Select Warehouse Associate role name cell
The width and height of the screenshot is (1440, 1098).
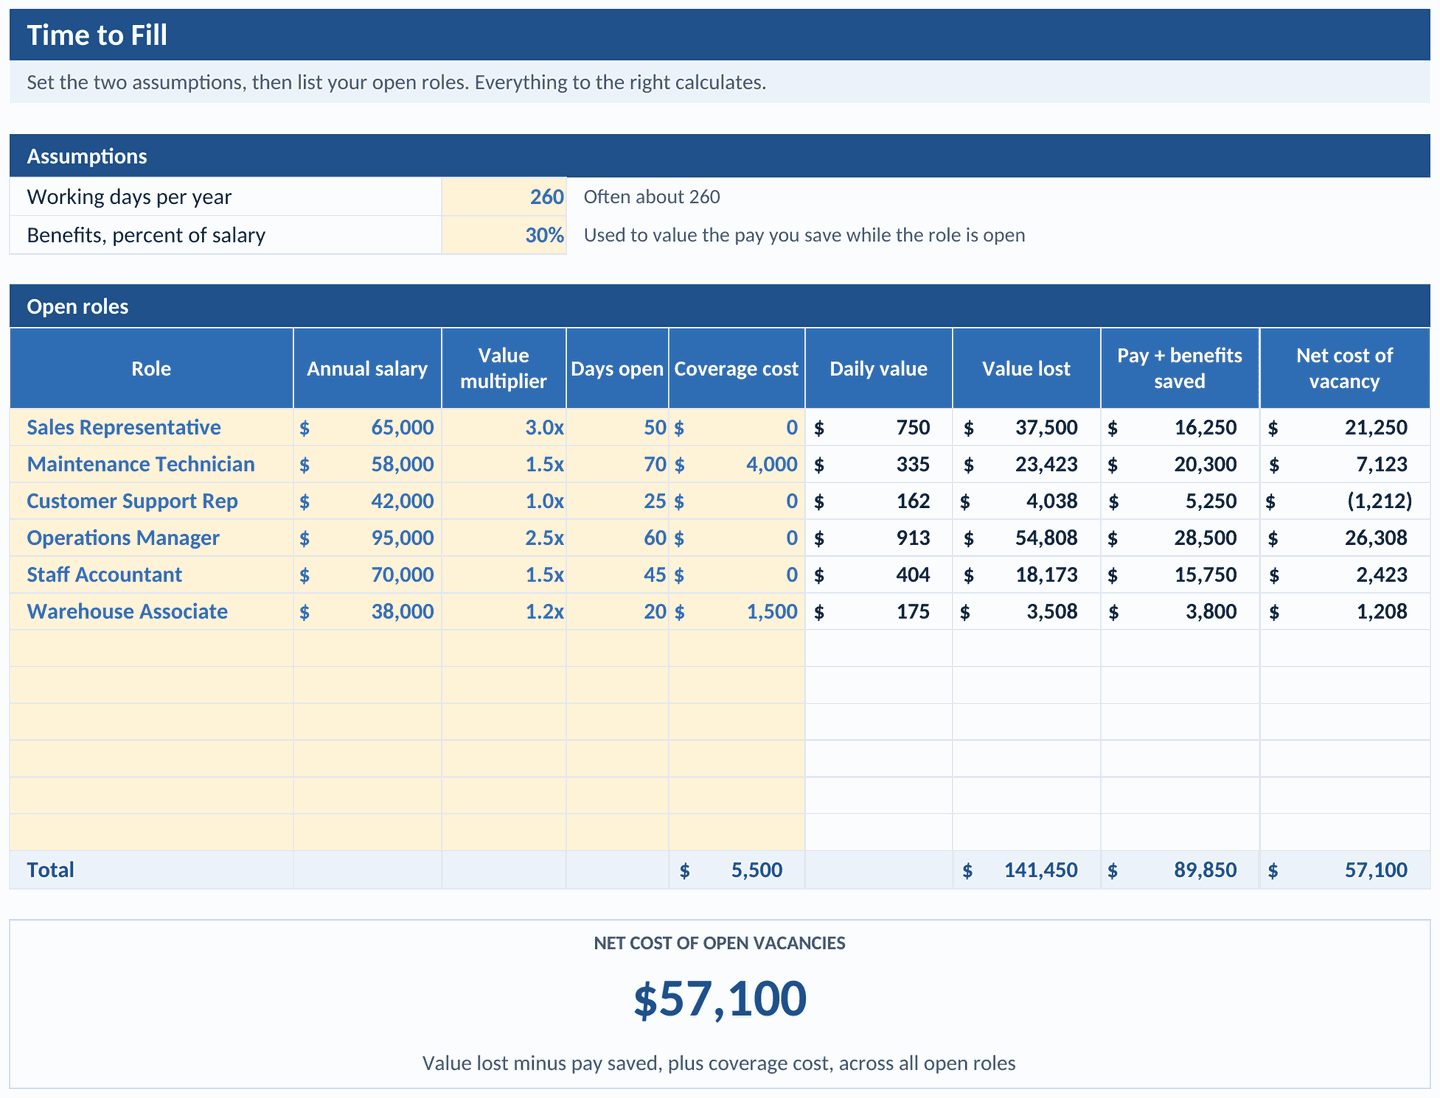click(x=152, y=611)
